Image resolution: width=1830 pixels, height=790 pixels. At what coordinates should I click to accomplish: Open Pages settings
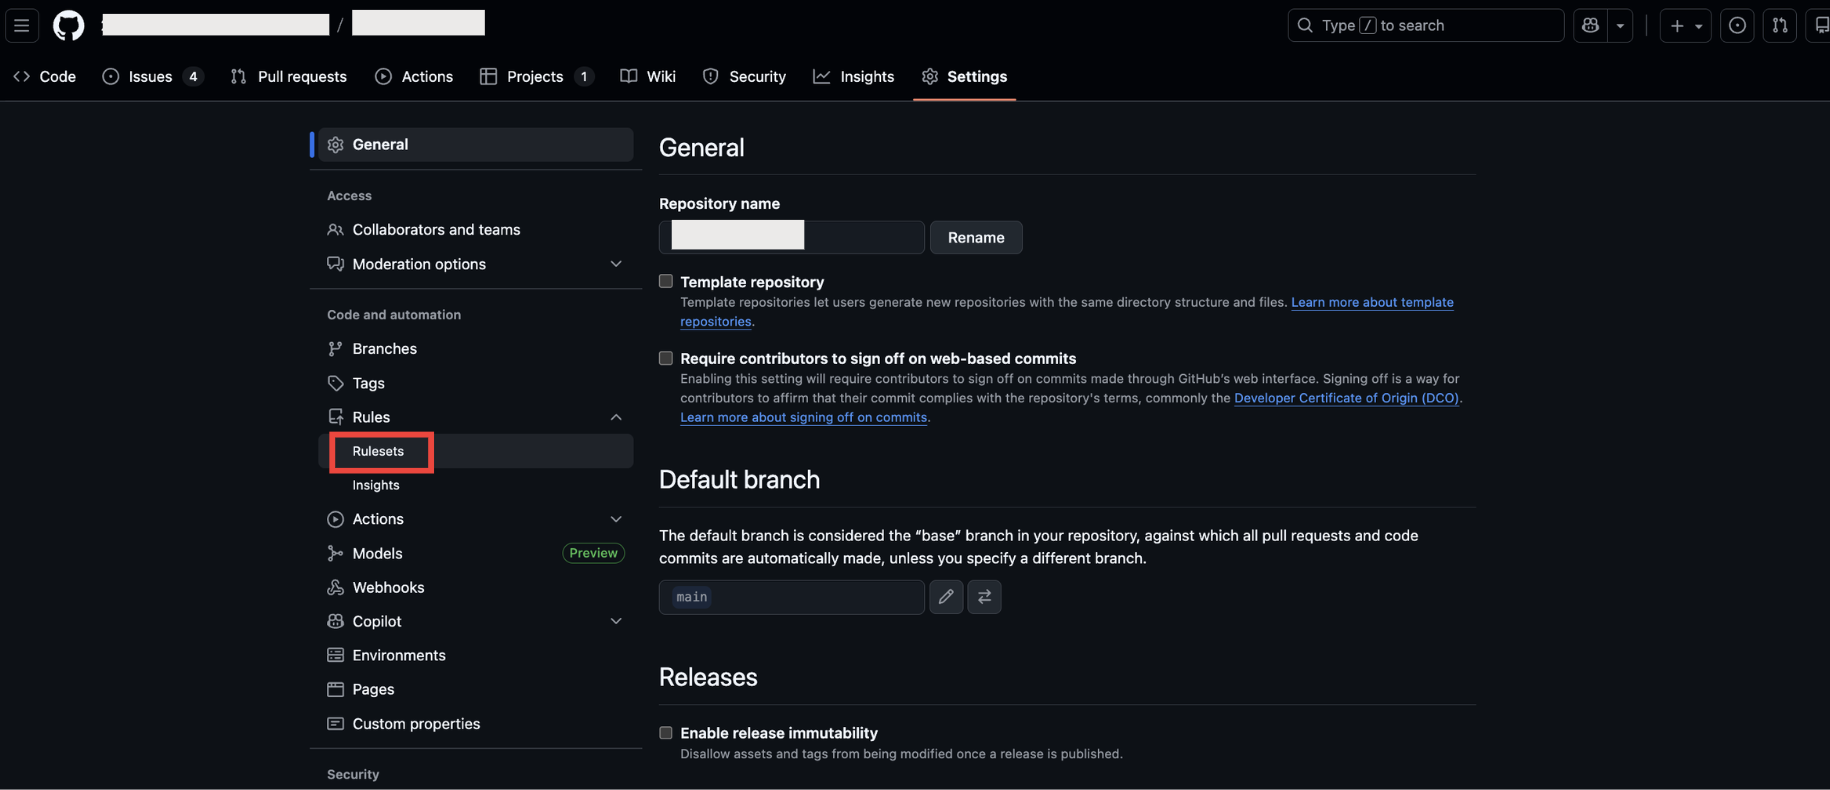click(x=476, y=689)
